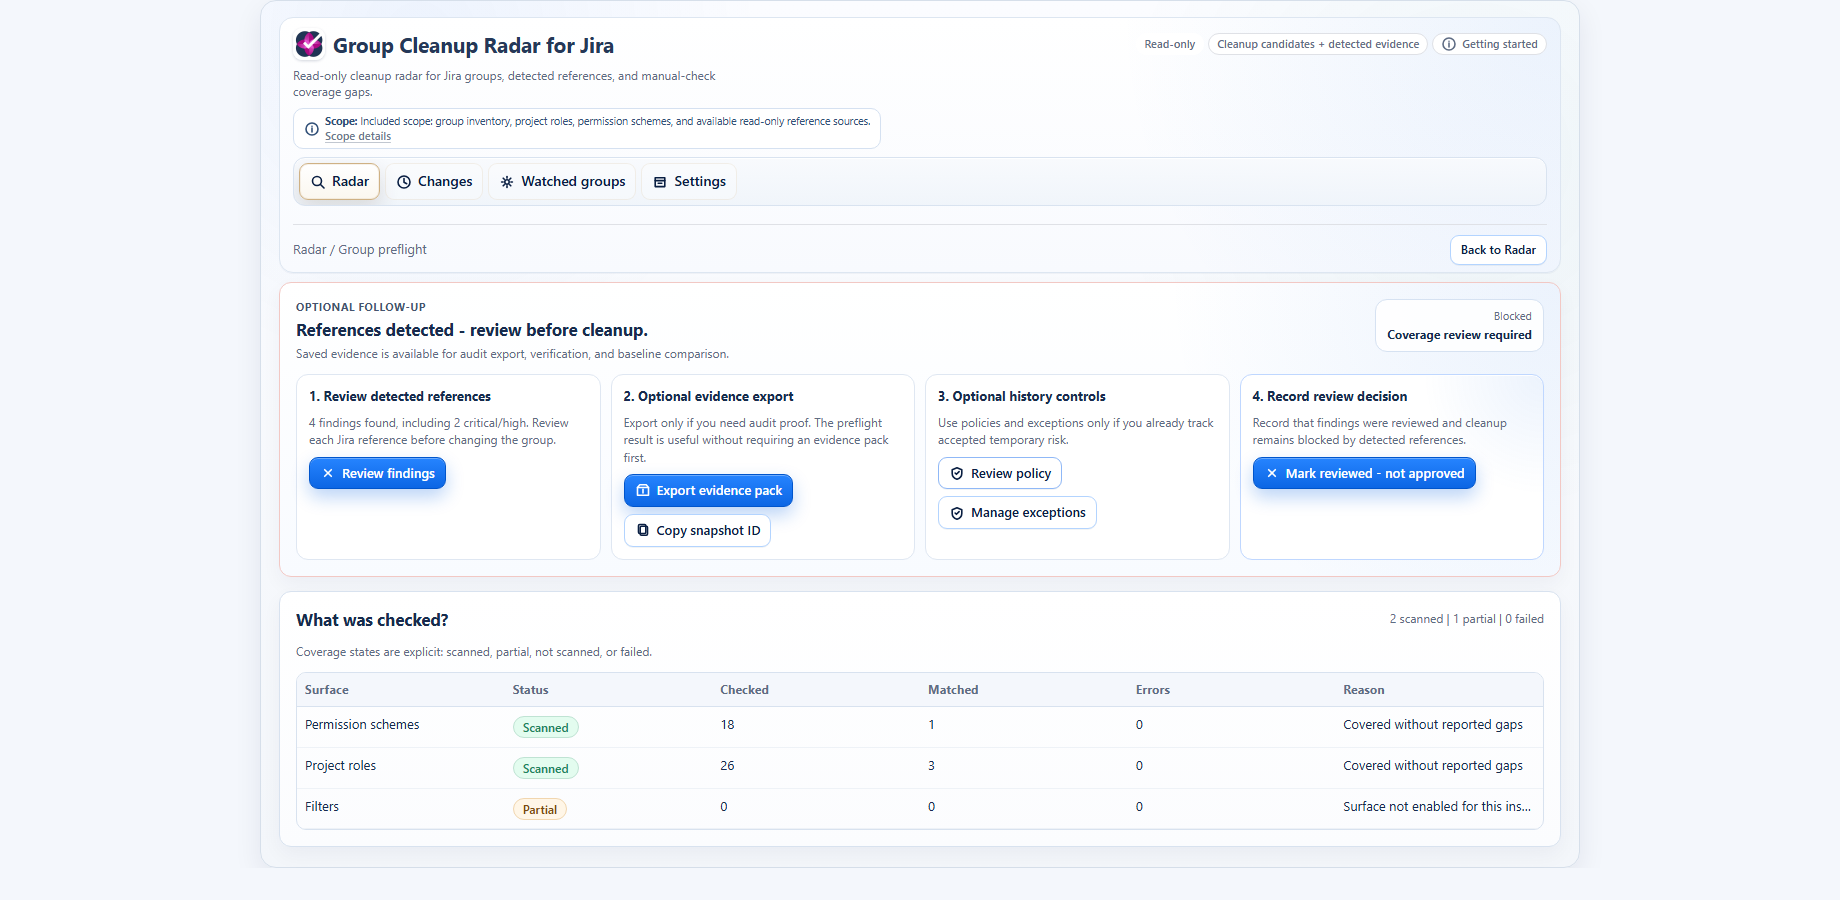Viewport: 1840px width, 900px height.
Task: Click the 'What was checked?' heading
Action: [372, 620]
